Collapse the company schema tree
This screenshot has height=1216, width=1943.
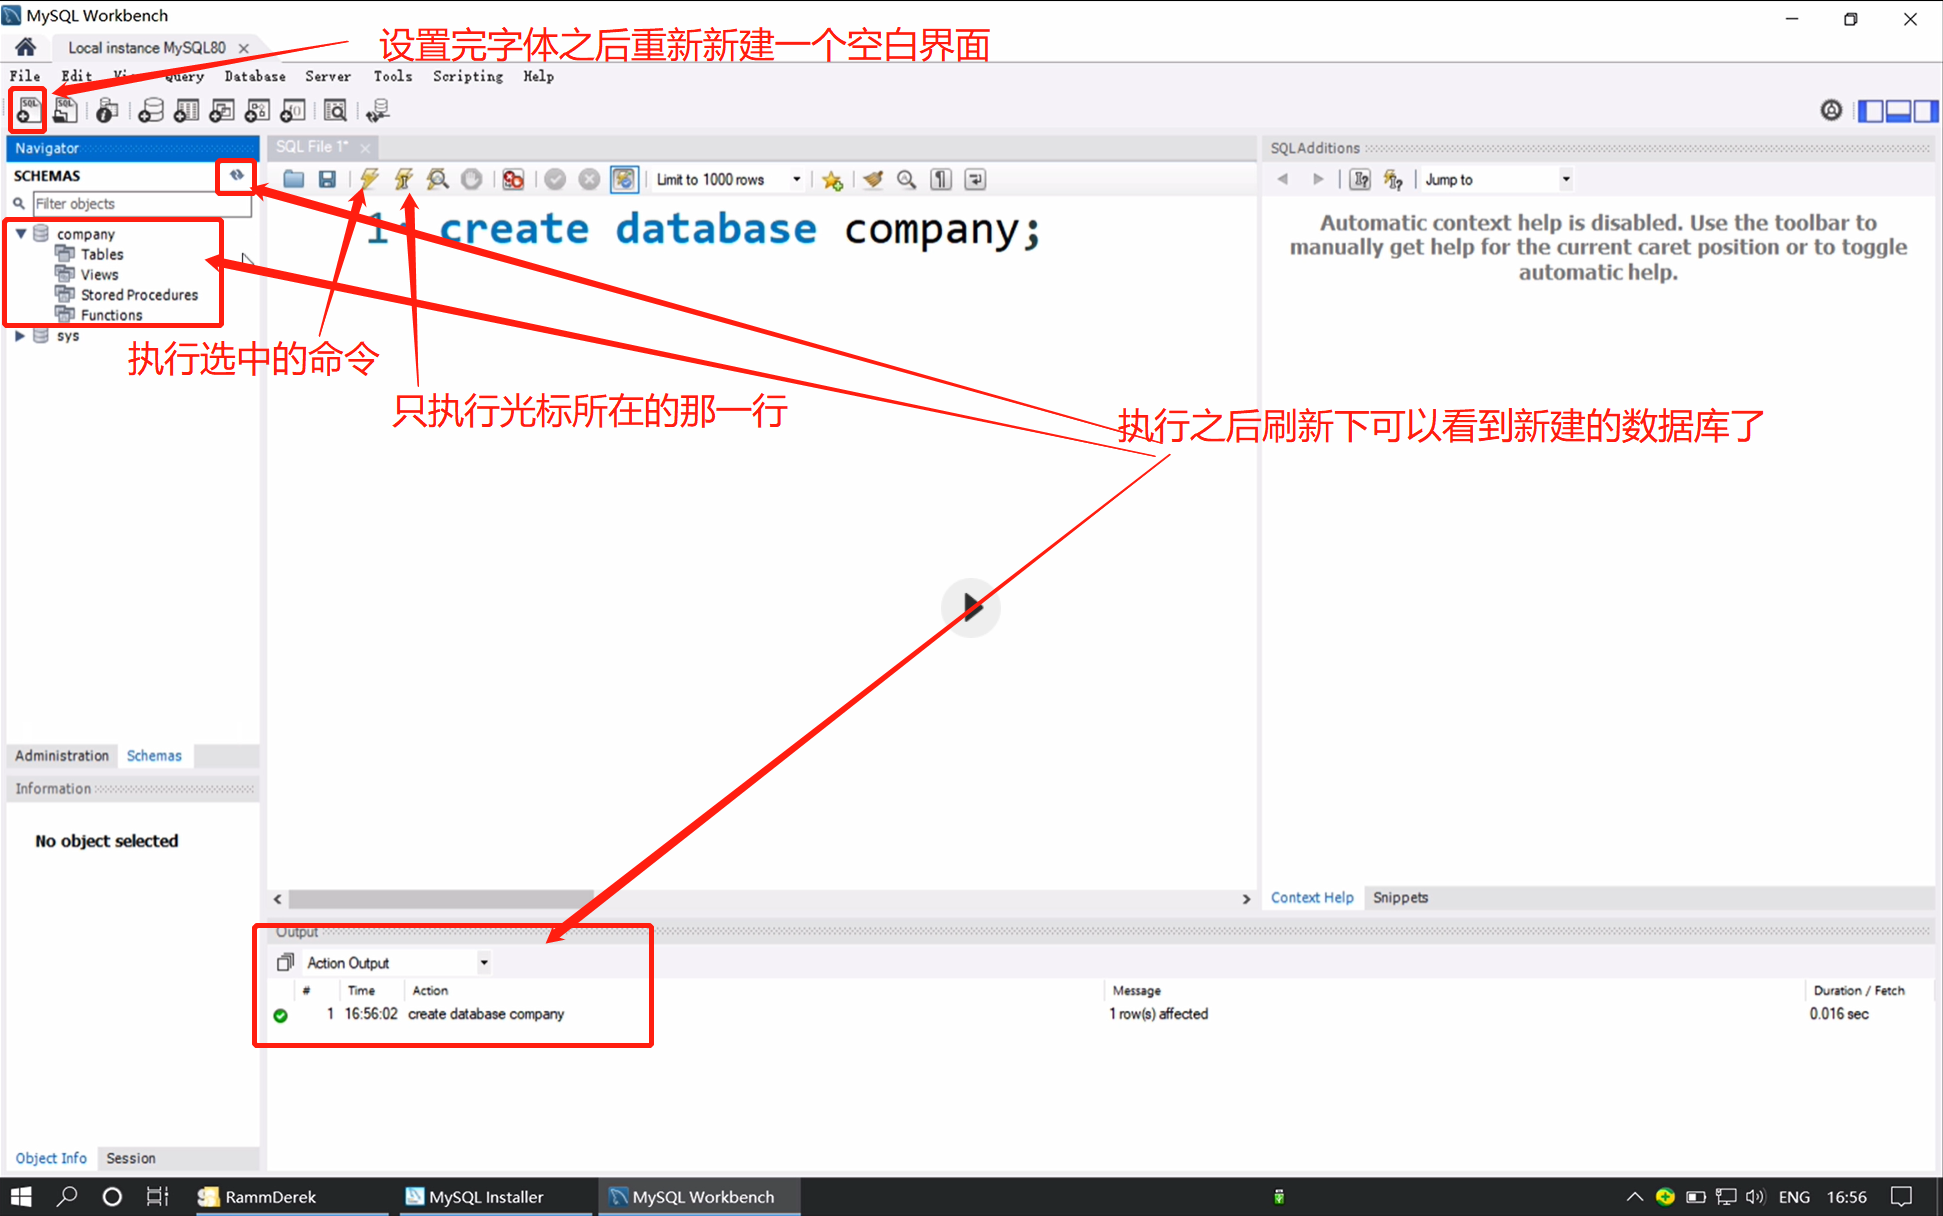(x=20, y=233)
